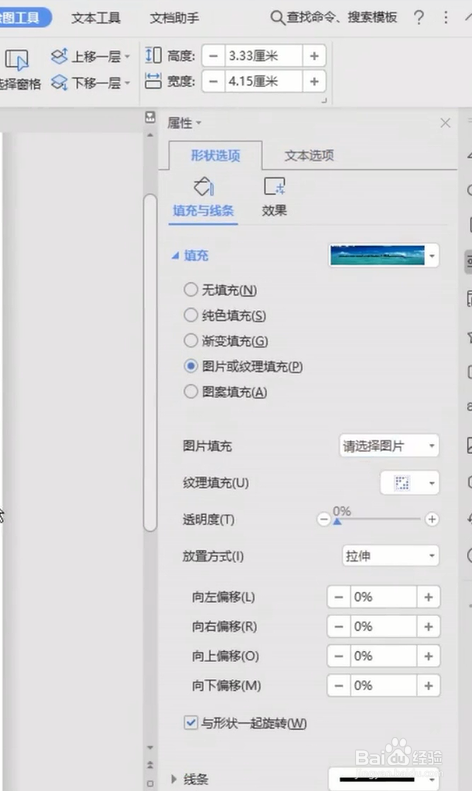Decrease bottom offset value
Image resolution: width=472 pixels, height=791 pixels.
[x=339, y=686]
